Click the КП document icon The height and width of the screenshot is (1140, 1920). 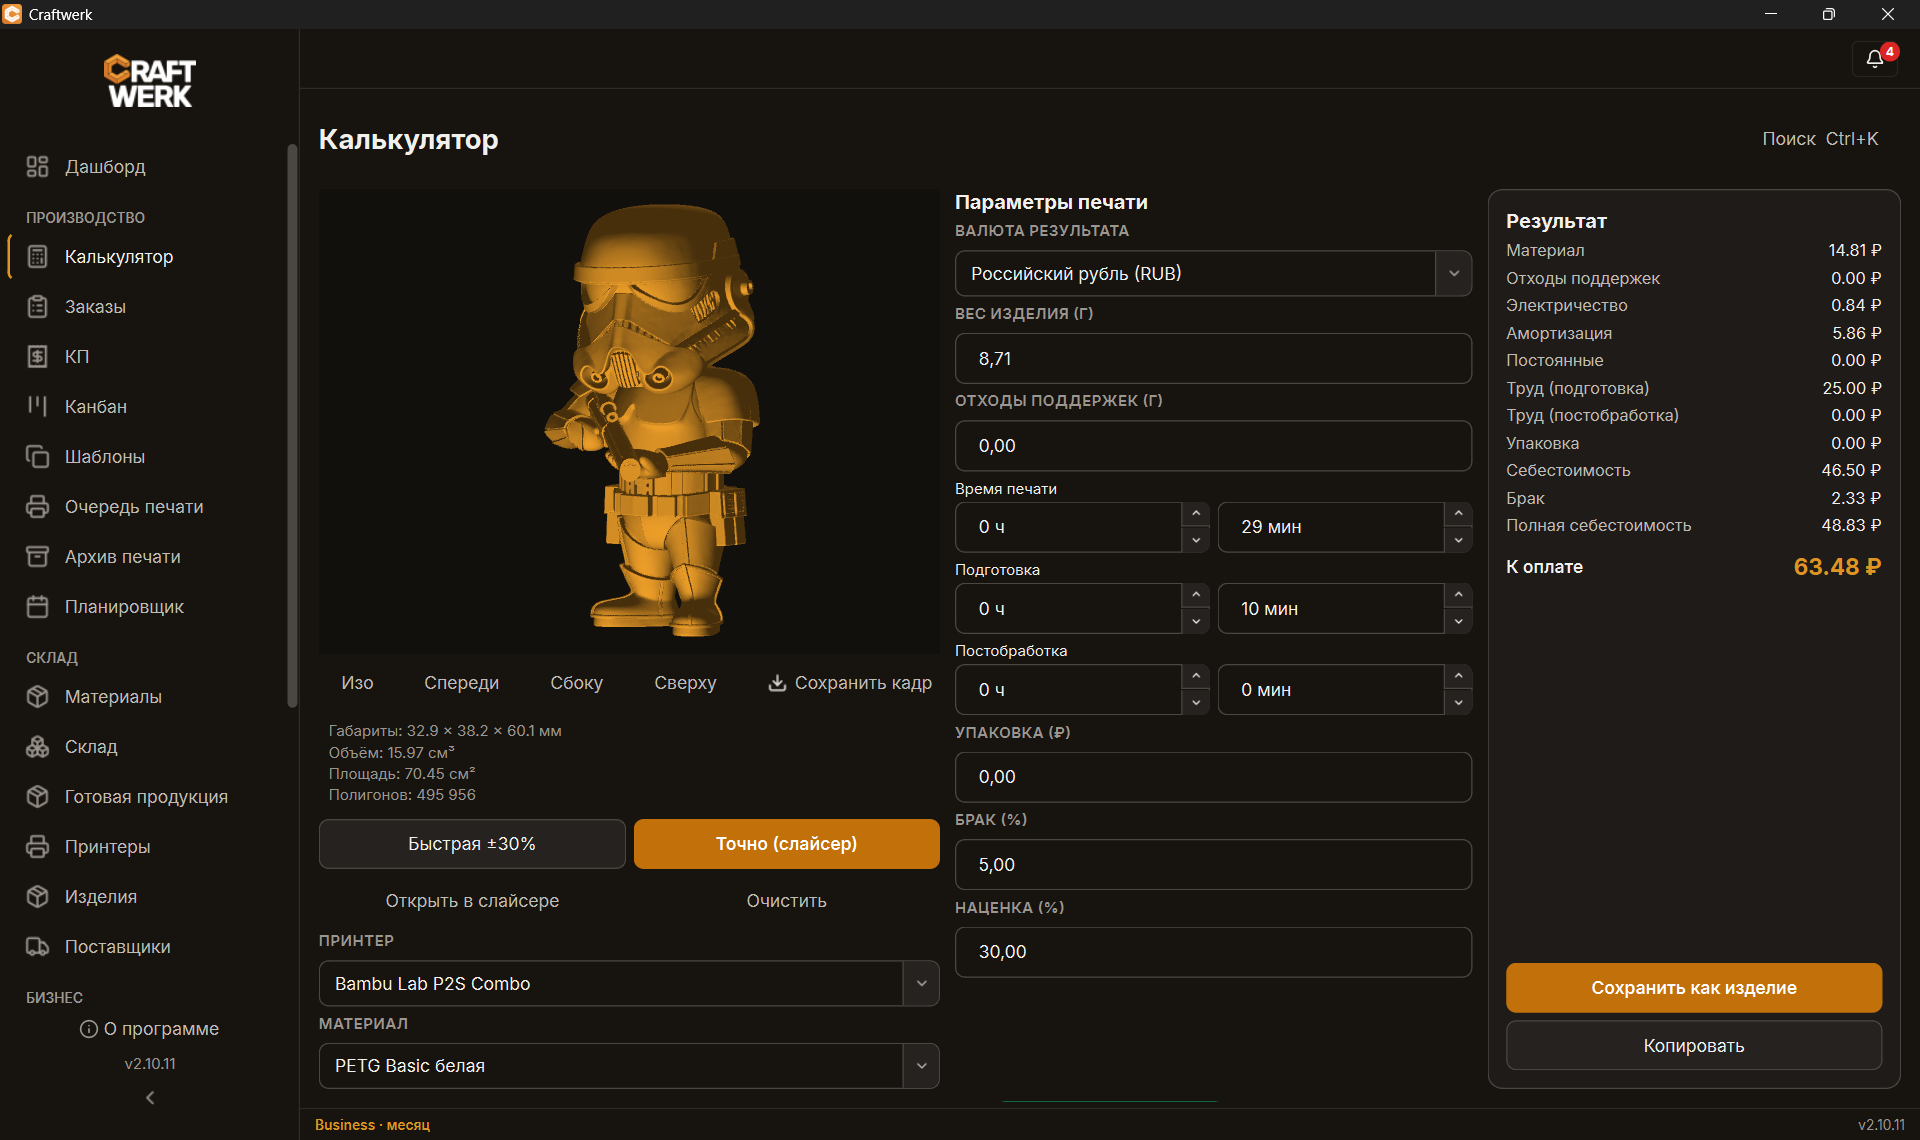coord(37,357)
